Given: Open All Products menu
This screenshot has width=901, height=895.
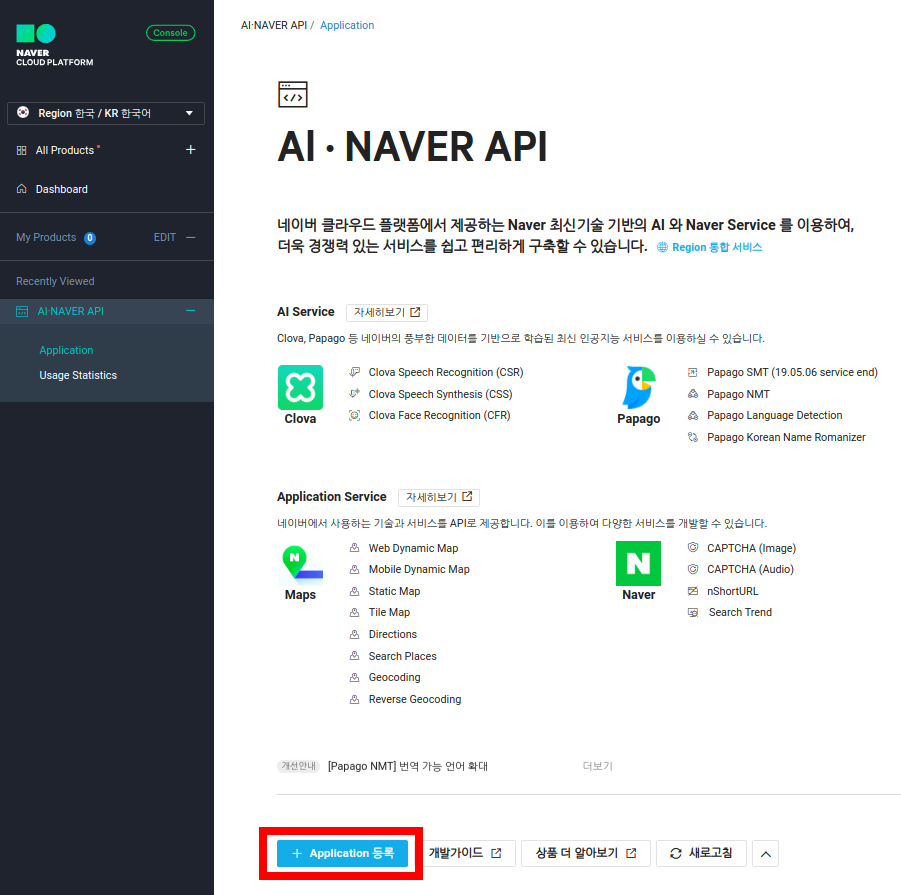Looking at the screenshot, I should tap(64, 150).
